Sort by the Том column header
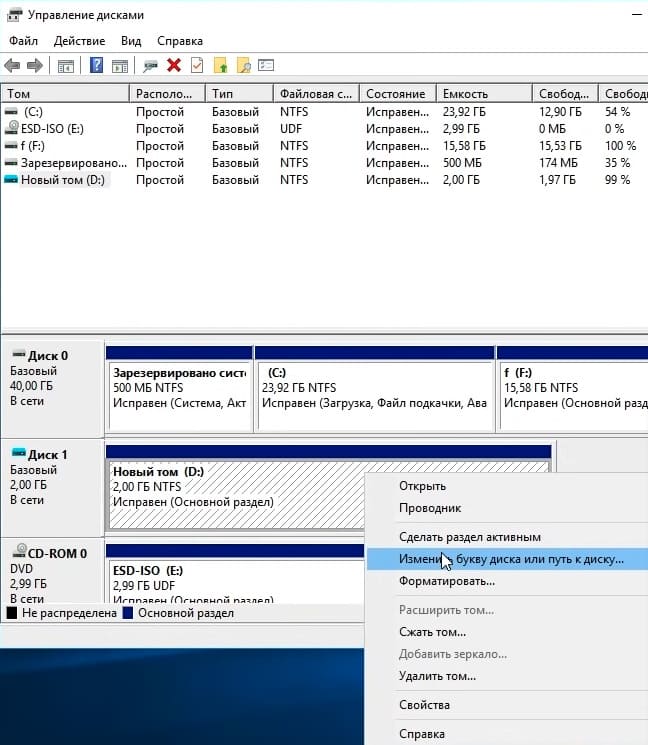Viewport: 648px width, 745px height. coord(65,94)
